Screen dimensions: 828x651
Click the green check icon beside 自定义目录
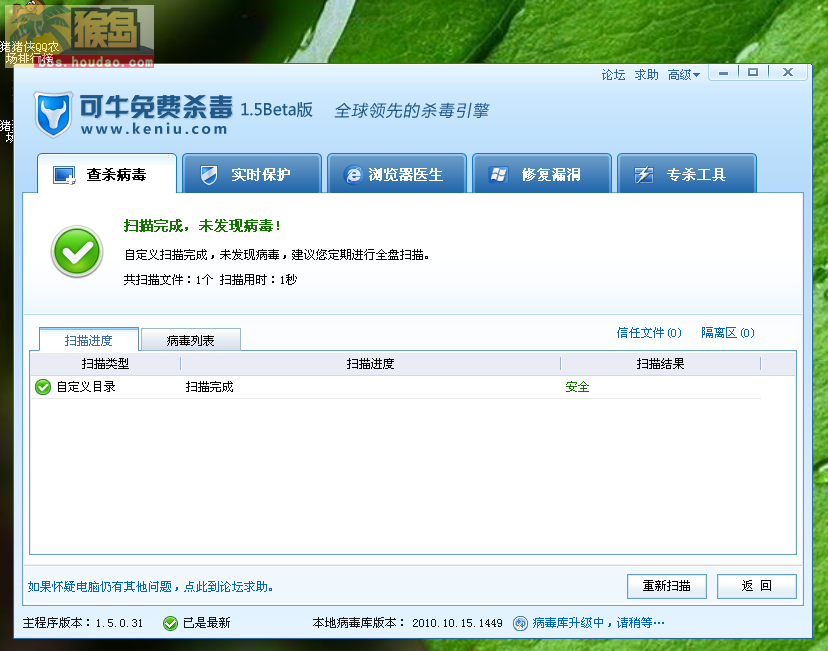click(x=43, y=387)
